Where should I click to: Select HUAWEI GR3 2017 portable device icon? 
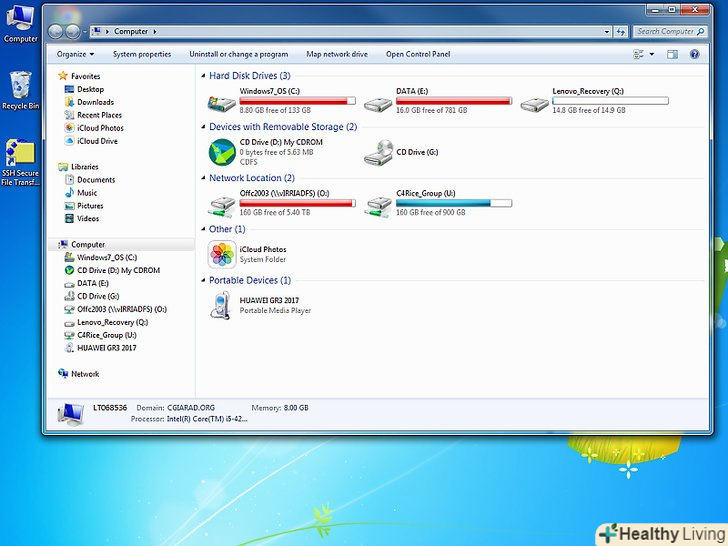(221, 305)
